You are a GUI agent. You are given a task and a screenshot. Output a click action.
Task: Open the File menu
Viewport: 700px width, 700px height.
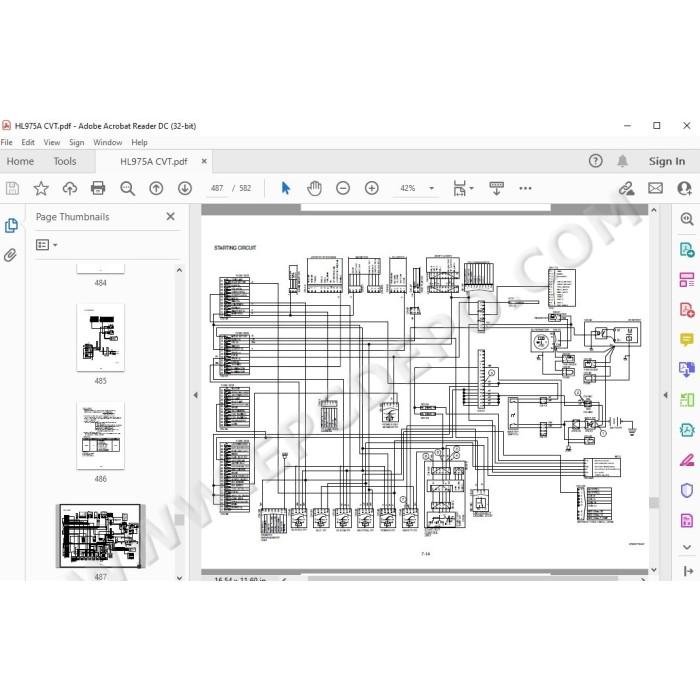7,142
